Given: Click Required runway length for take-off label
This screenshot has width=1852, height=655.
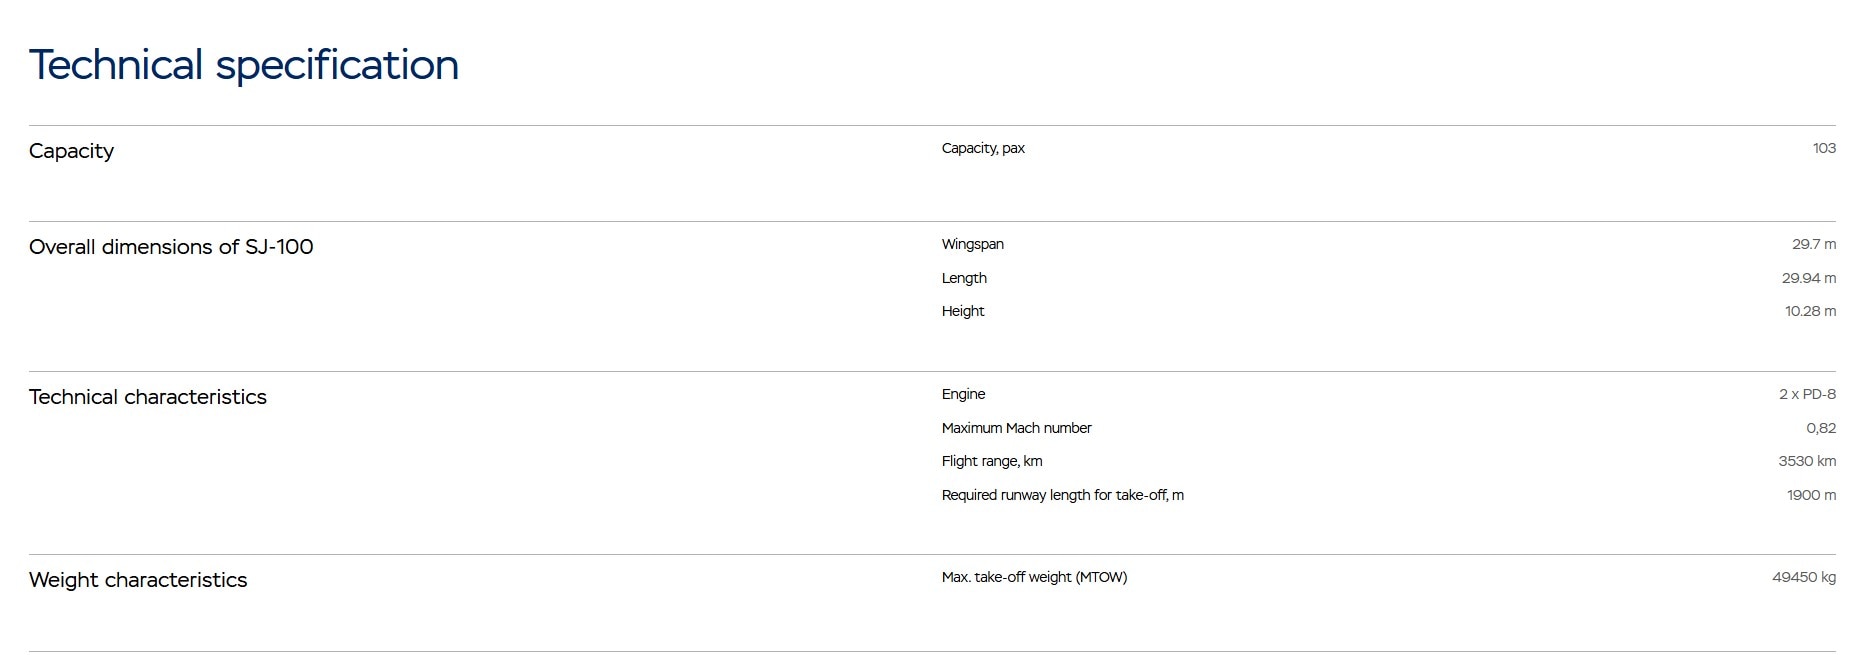Looking at the screenshot, I should (1062, 495).
